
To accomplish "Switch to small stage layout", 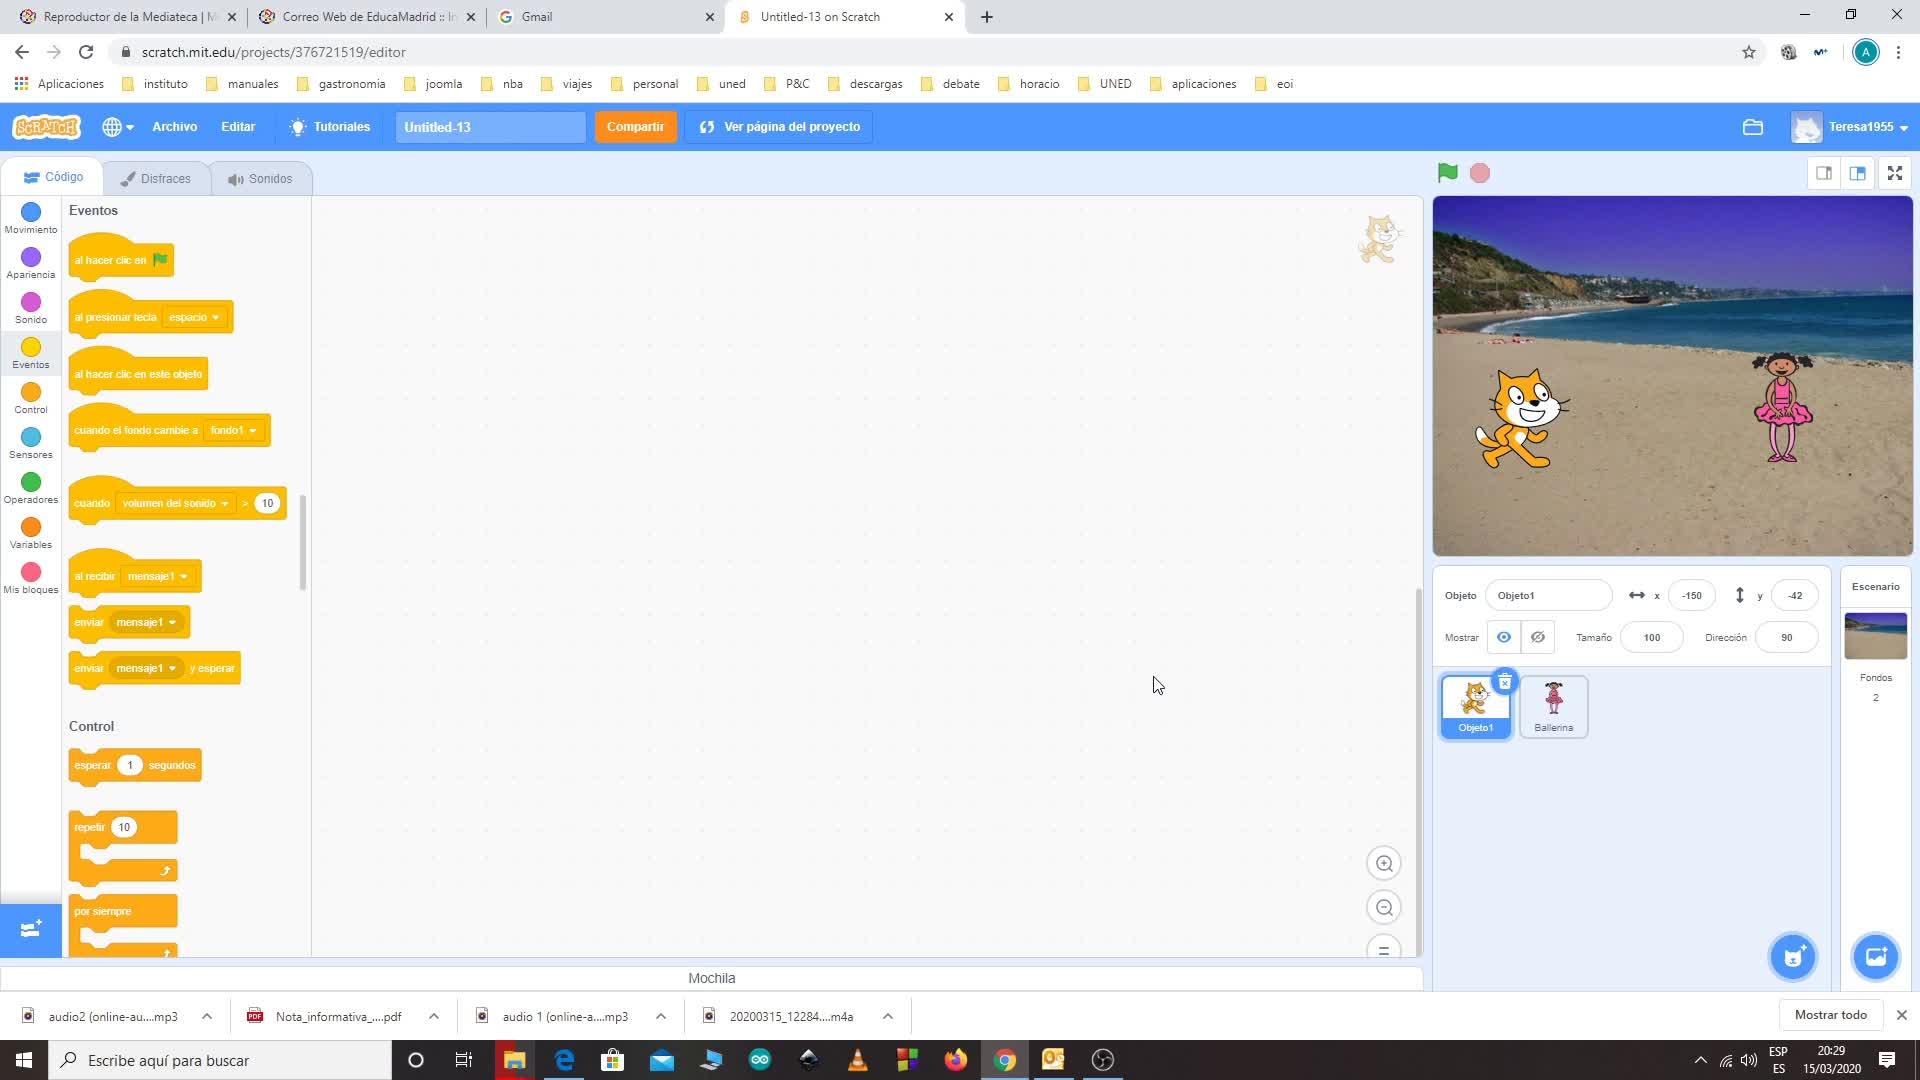I will (x=1823, y=173).
